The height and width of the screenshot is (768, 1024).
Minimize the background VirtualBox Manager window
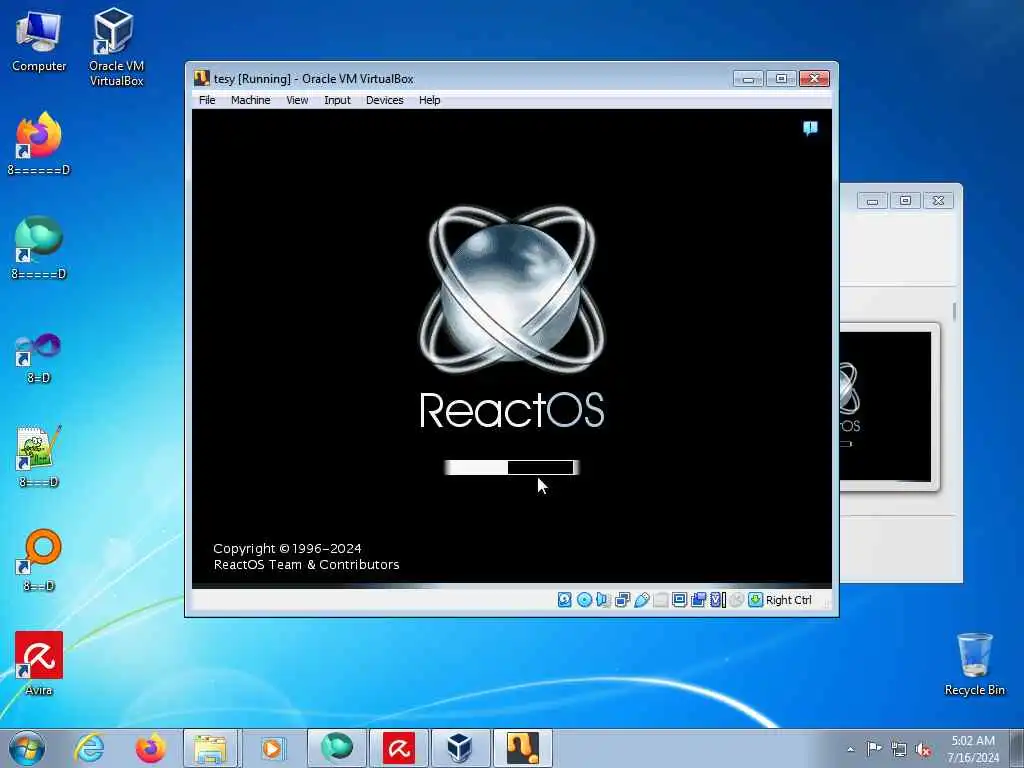click(872, 200)
